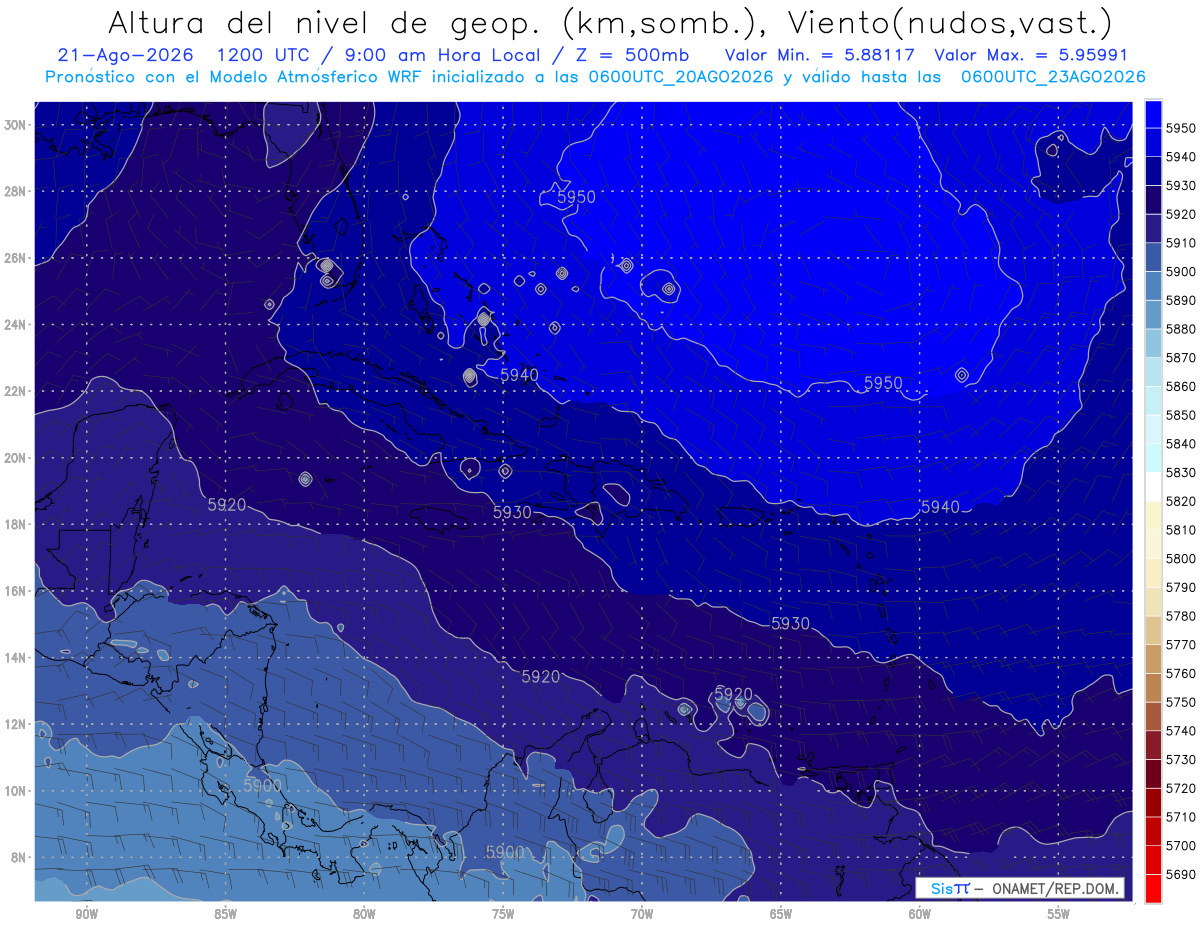Click the 5870 value in the color legend

coord(1180,358)
